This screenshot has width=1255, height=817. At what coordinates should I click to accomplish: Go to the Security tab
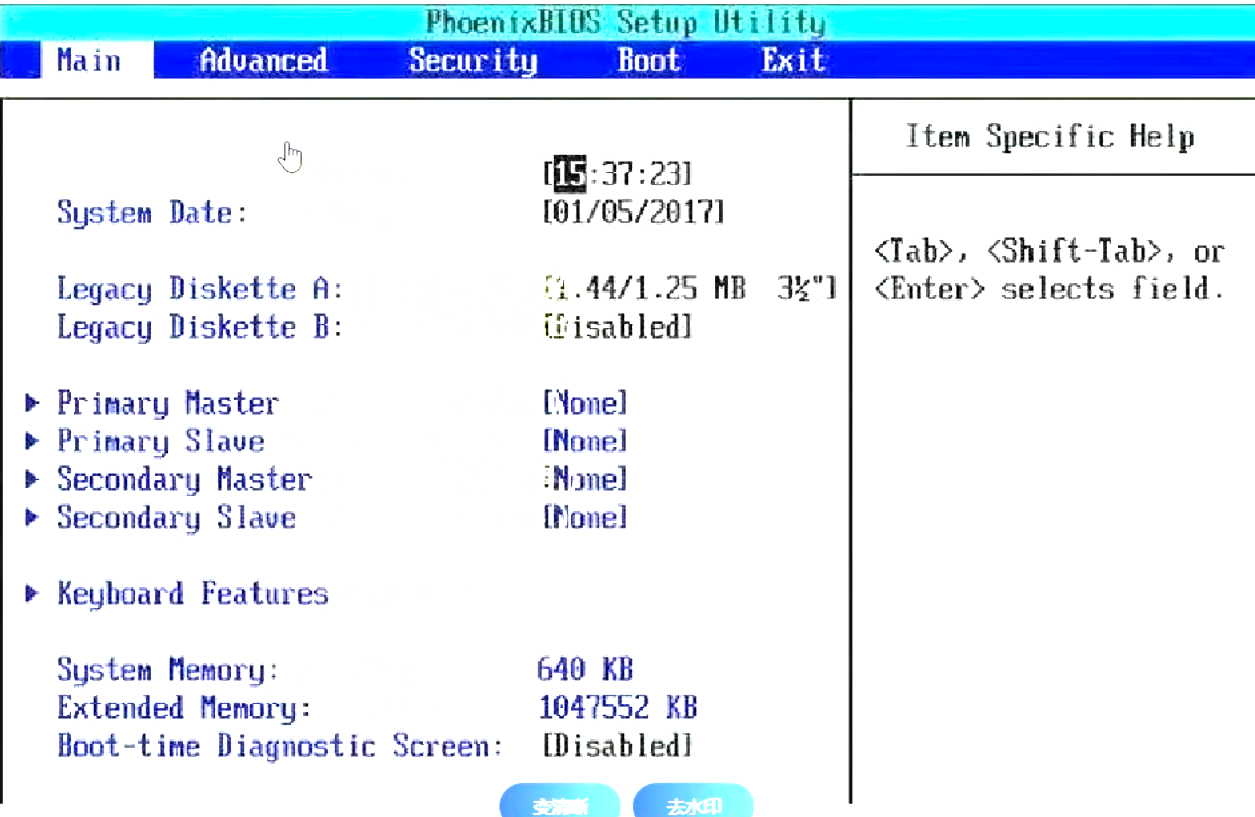coord(473,60)
